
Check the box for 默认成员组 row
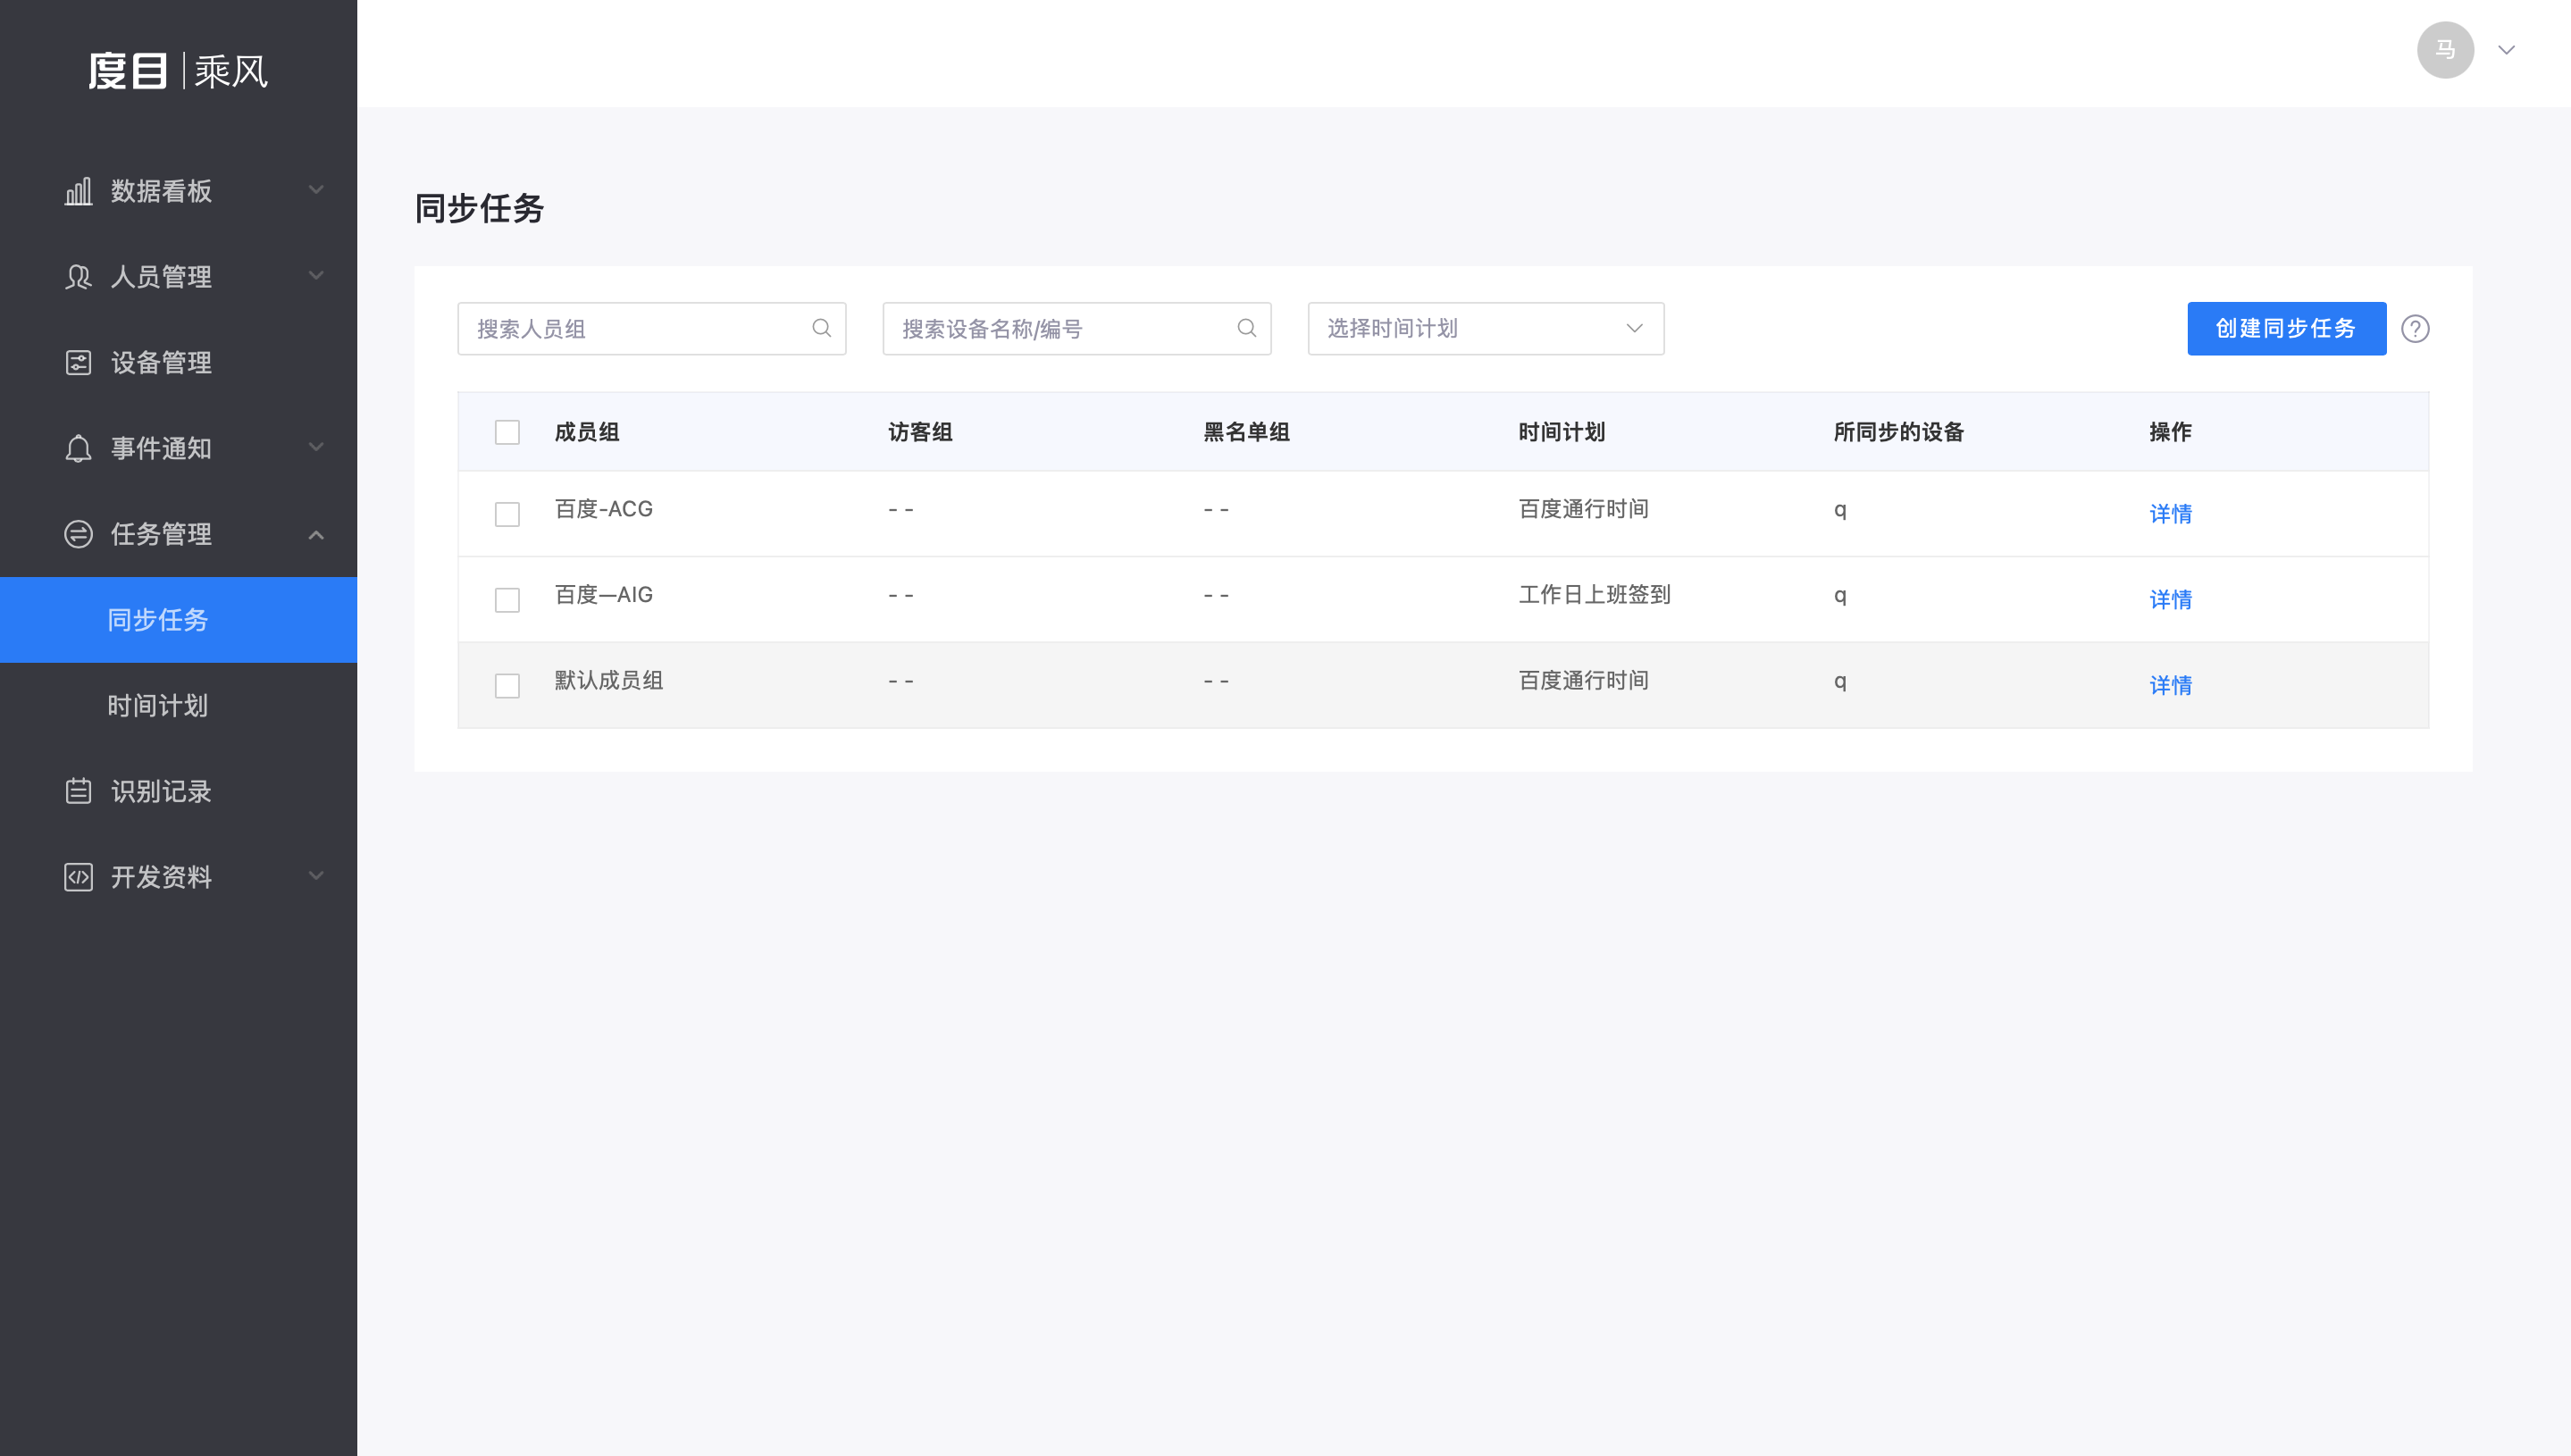[x=507, y=686]
